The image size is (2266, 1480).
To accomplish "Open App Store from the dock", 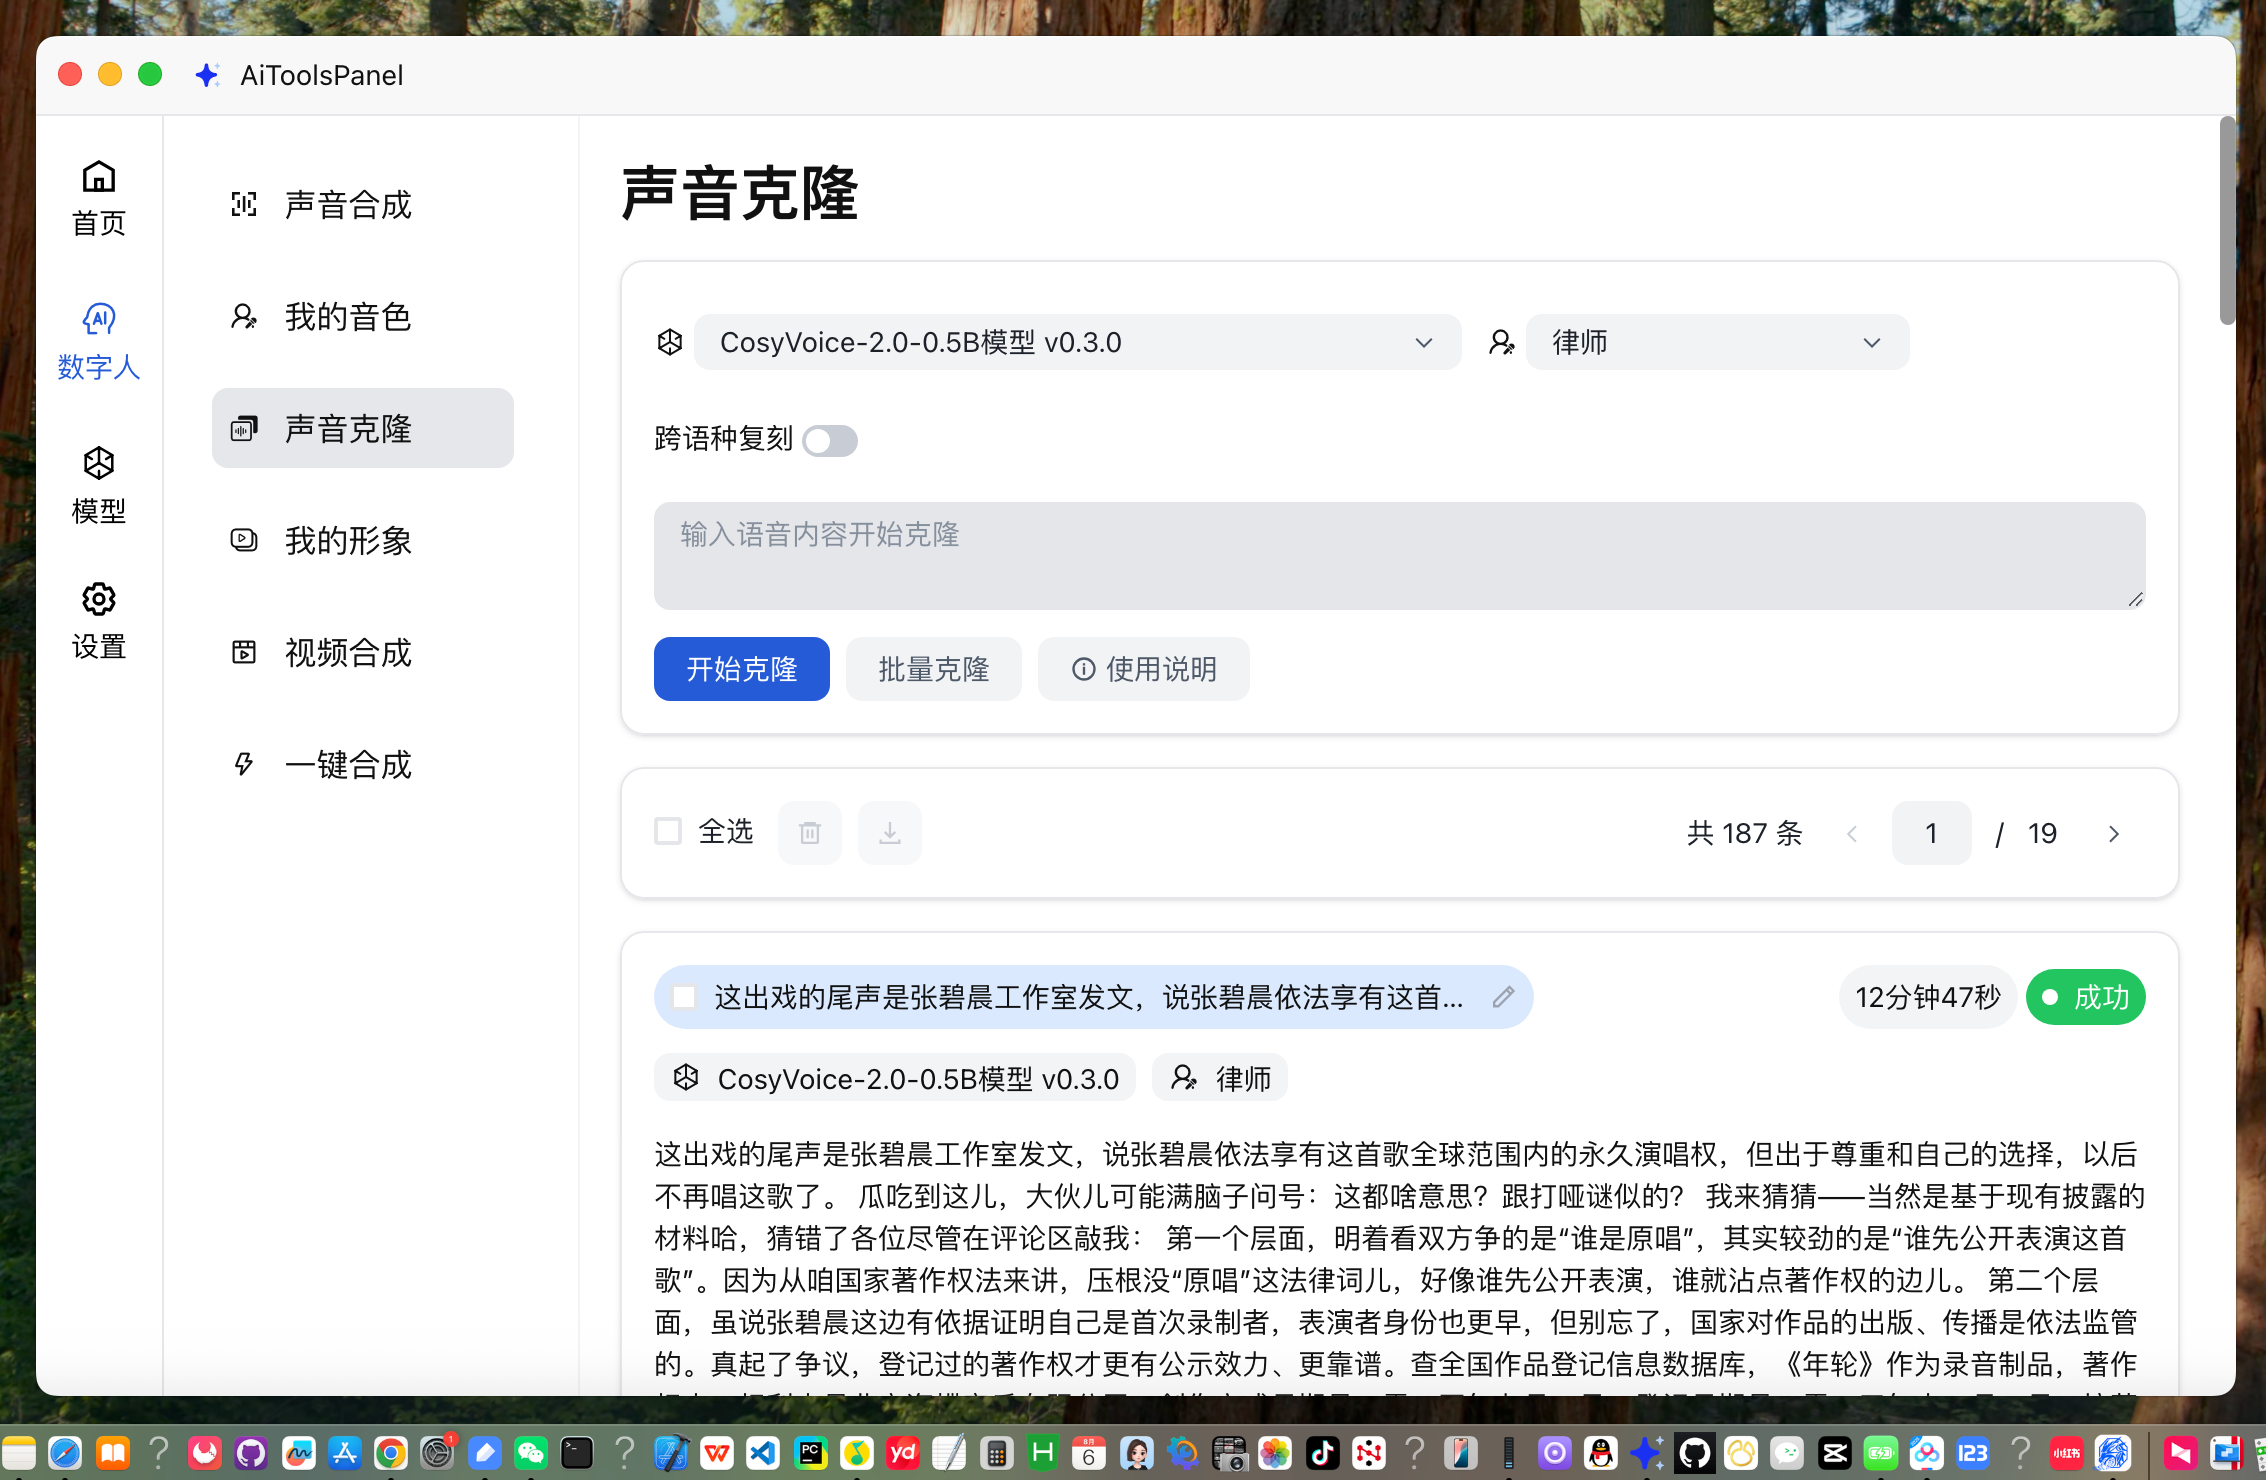I will (344, 1452).
